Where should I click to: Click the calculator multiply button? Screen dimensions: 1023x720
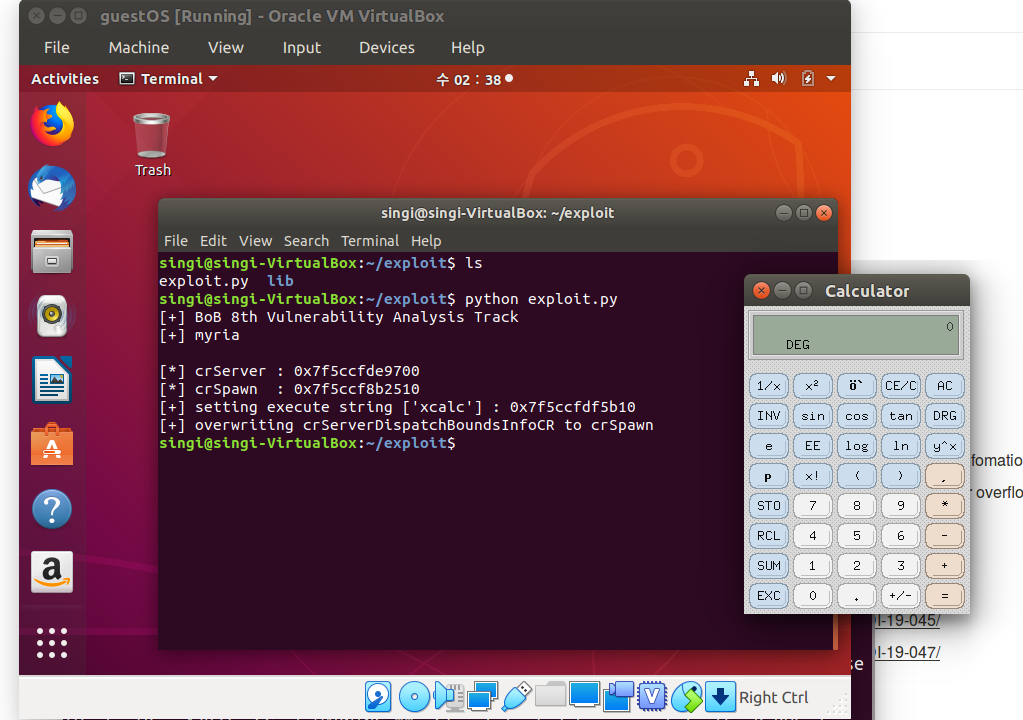tap(944, 506)
